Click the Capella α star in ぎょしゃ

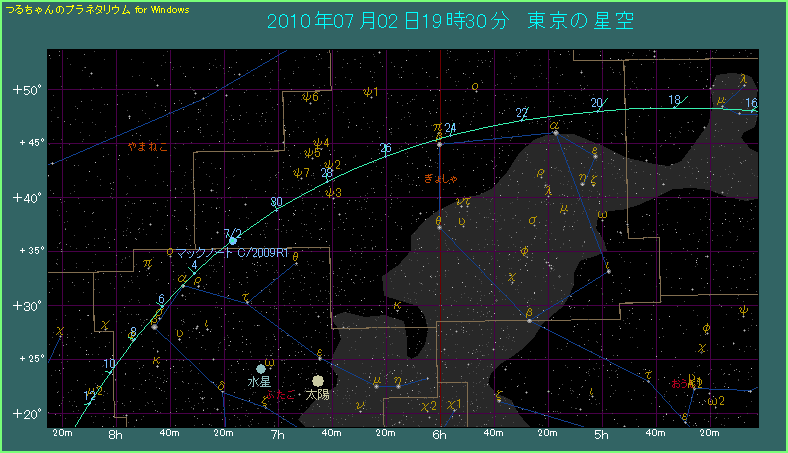pos(555,133)
